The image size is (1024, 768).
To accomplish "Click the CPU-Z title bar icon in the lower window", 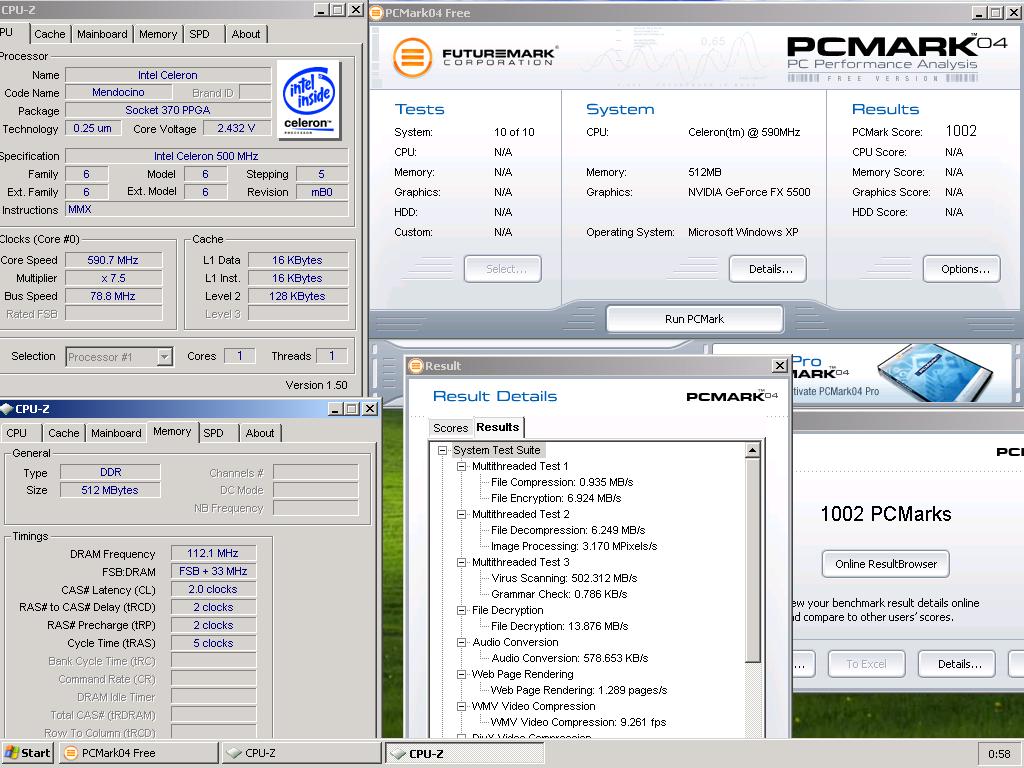I will point(7,409).
